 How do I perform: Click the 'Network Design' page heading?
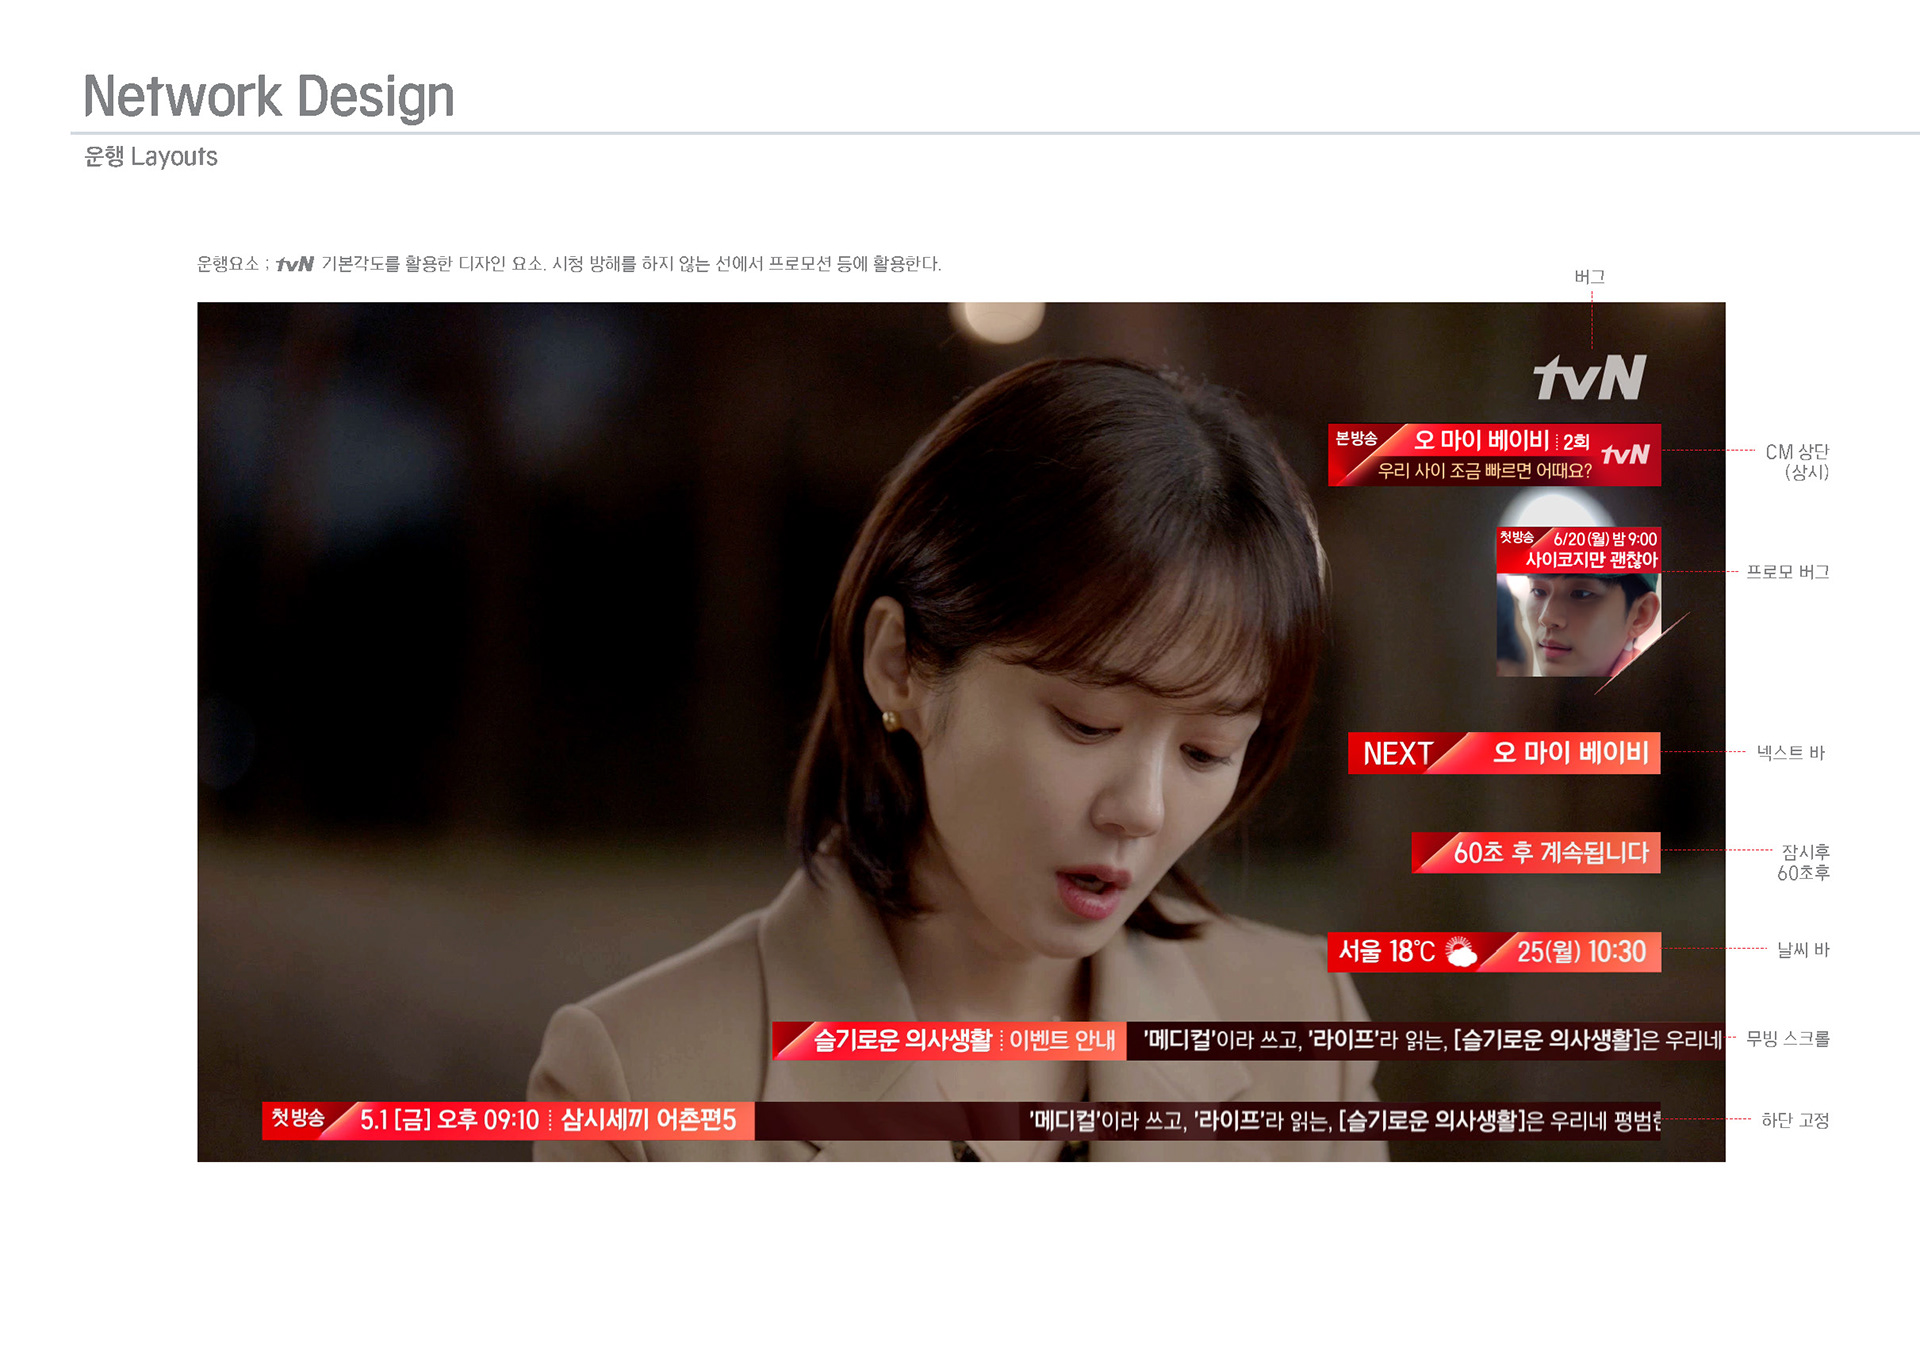click(268, 97)
